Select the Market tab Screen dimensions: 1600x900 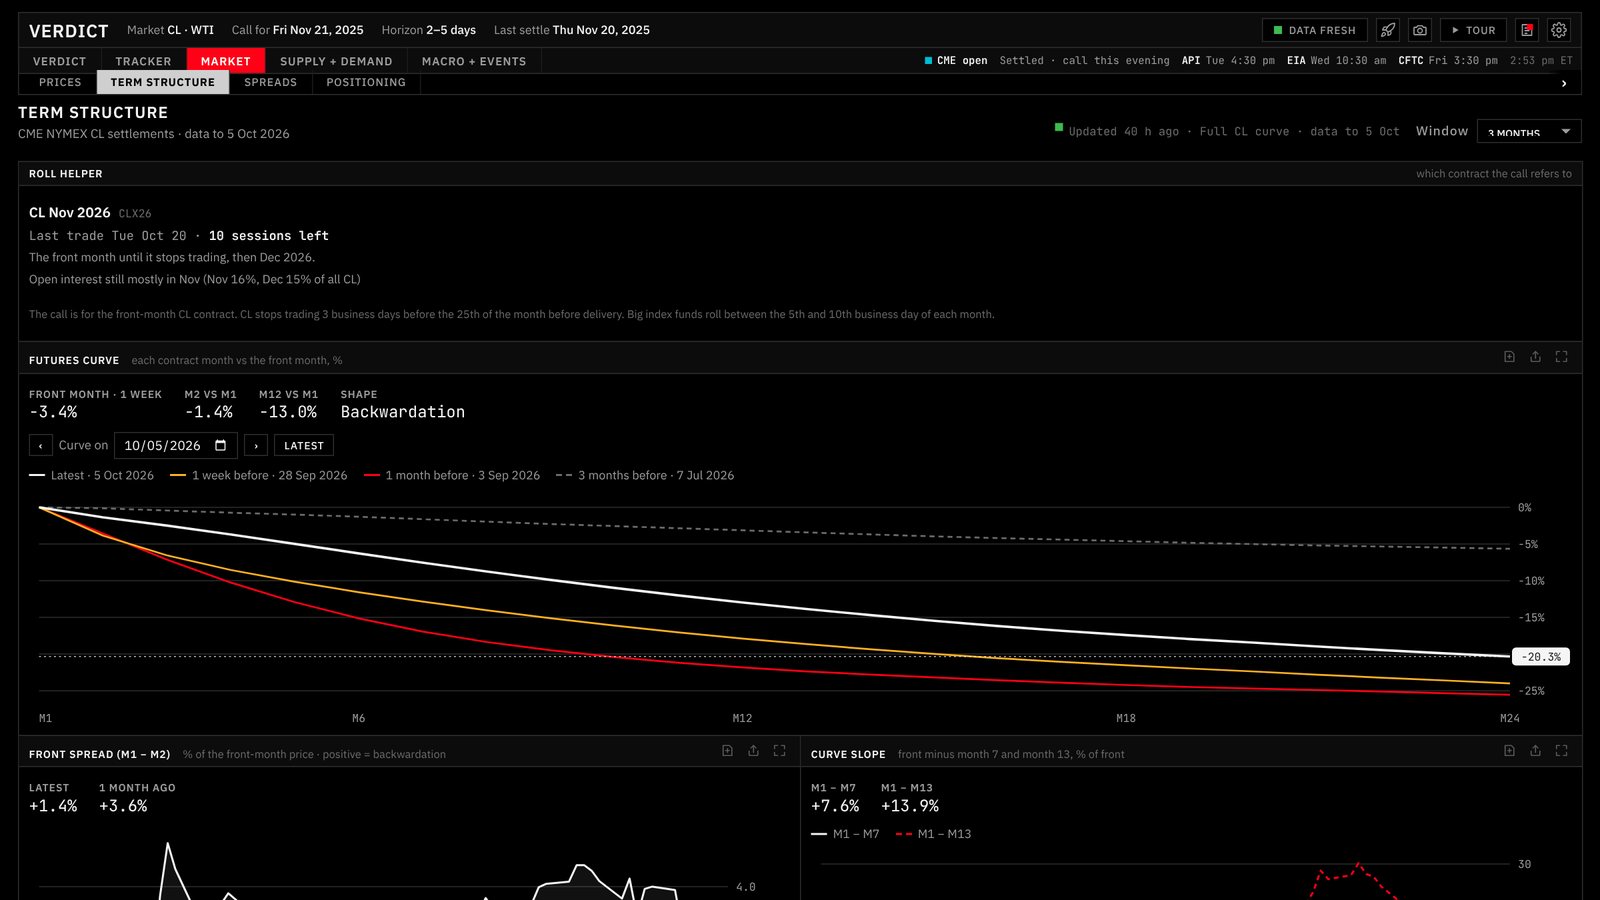[x=226, y=61]
